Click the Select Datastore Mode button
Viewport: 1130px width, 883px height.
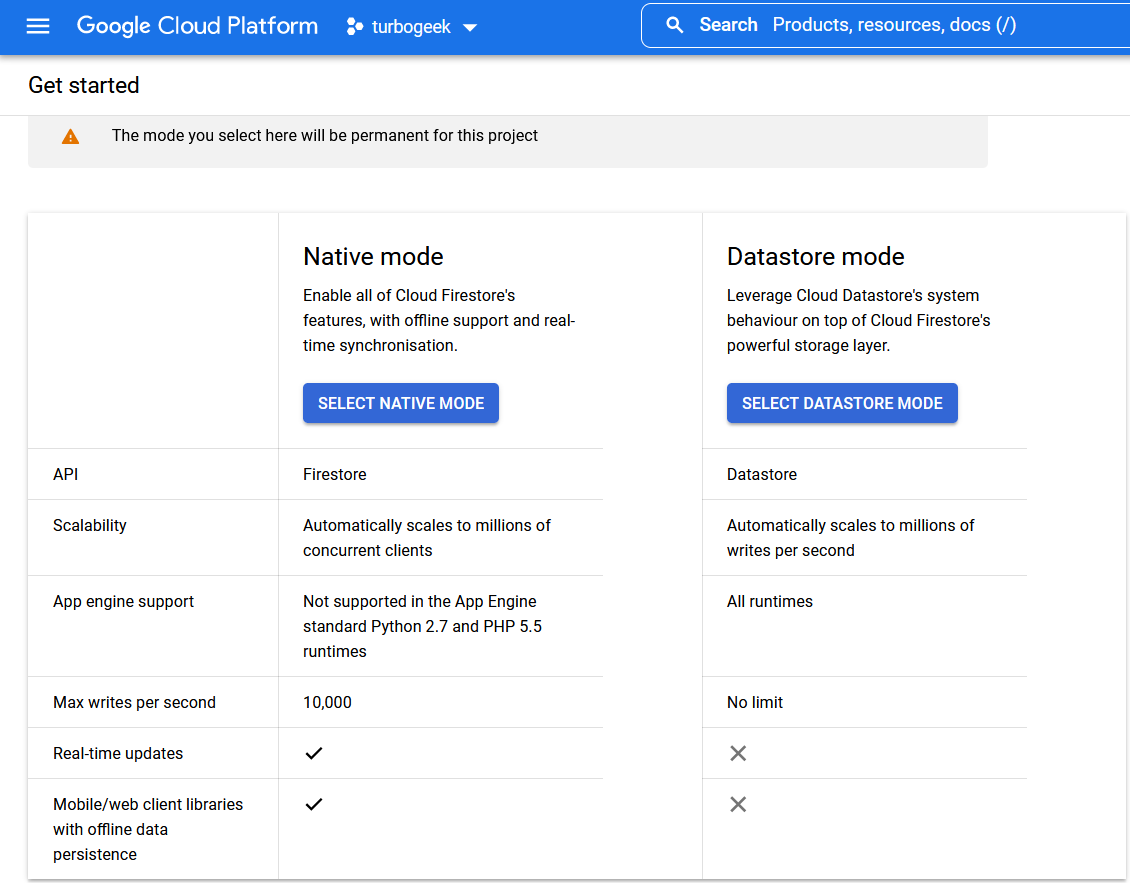point(842,403)
